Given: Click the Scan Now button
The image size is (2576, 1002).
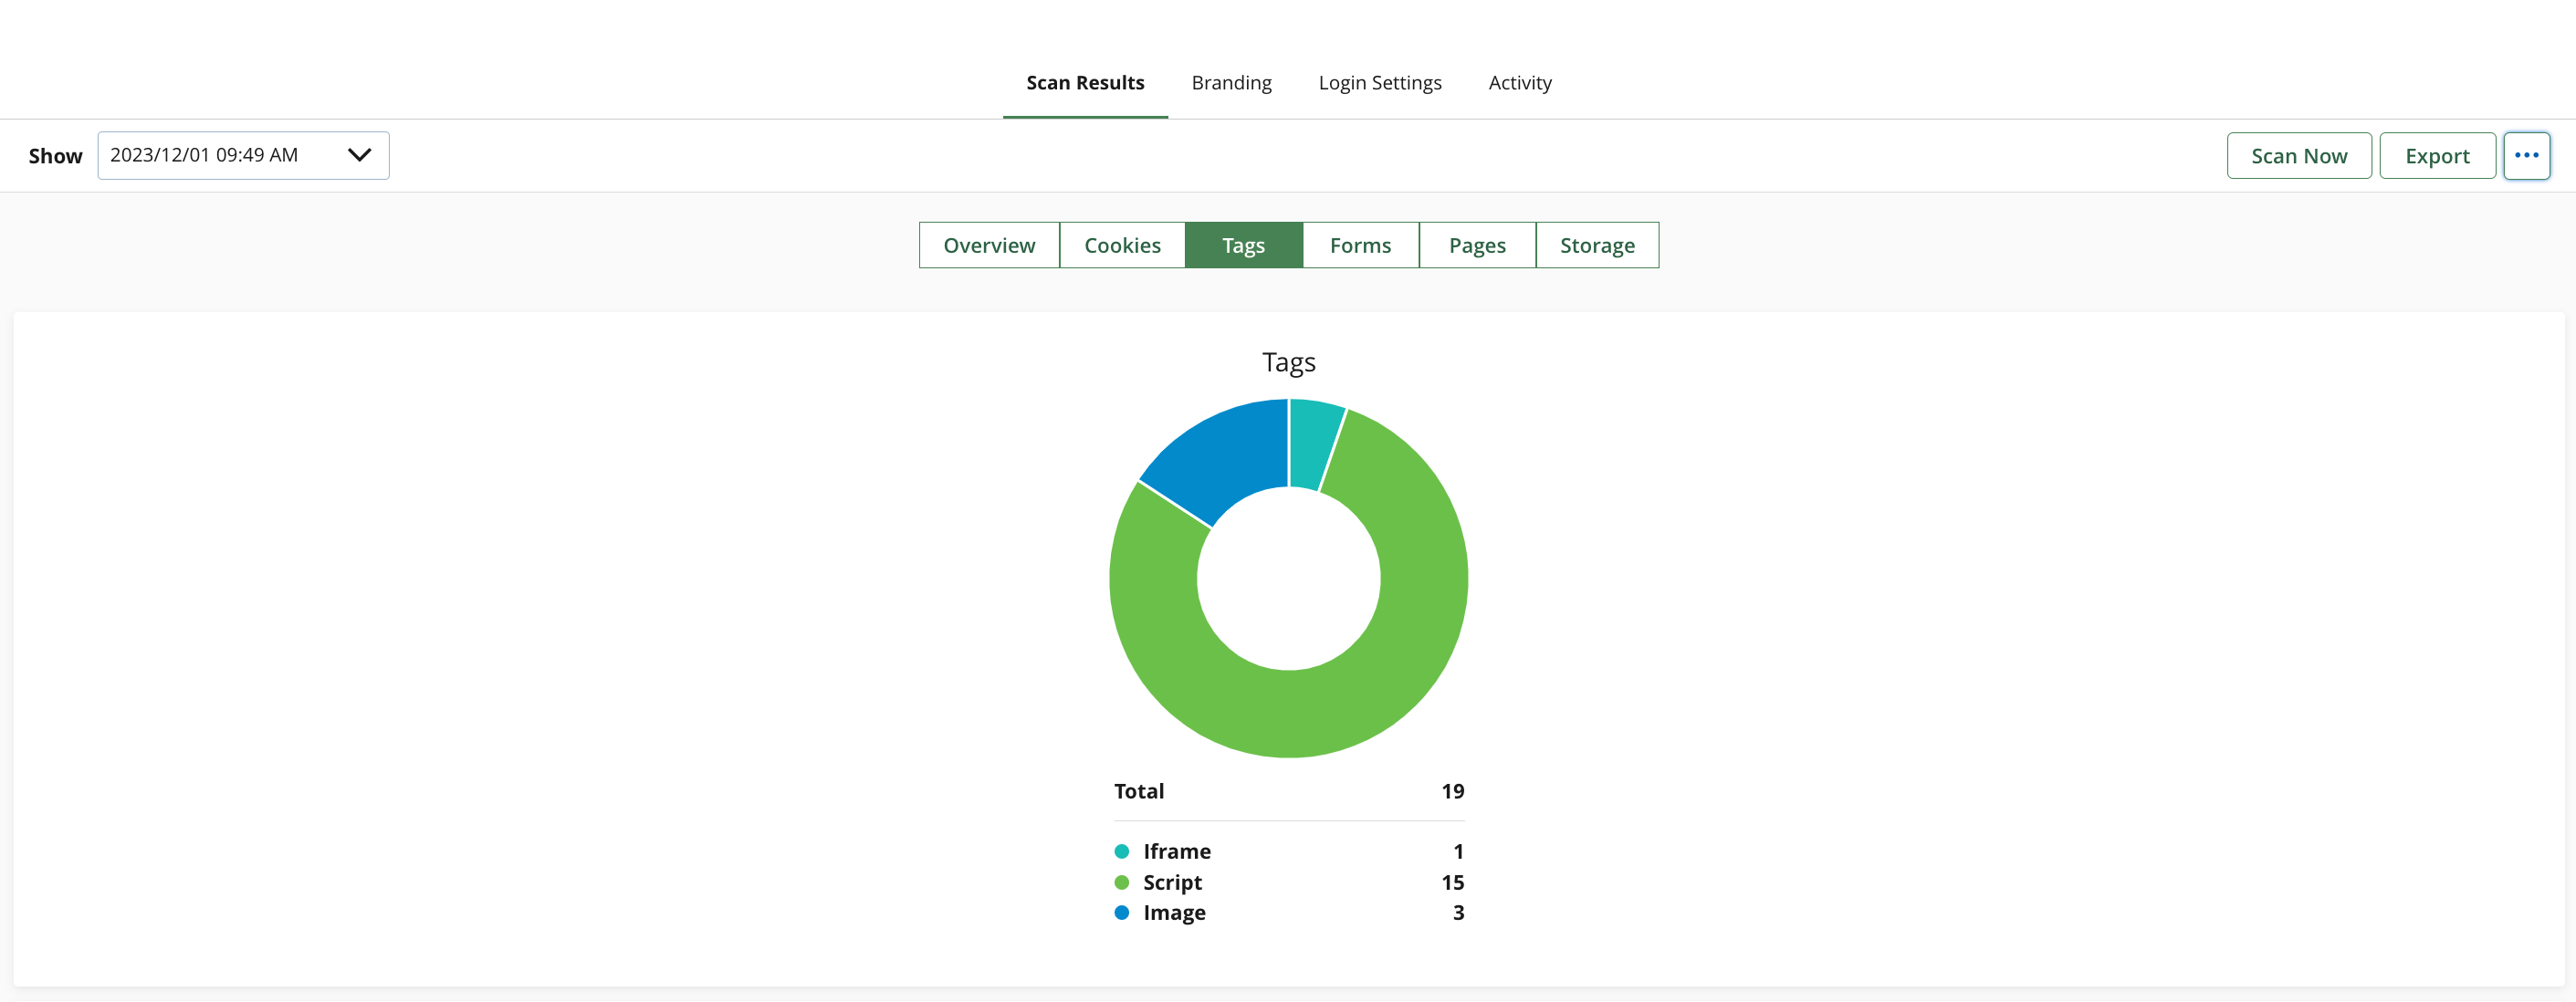Looking at the screenshot, I should click(2298, 156).
